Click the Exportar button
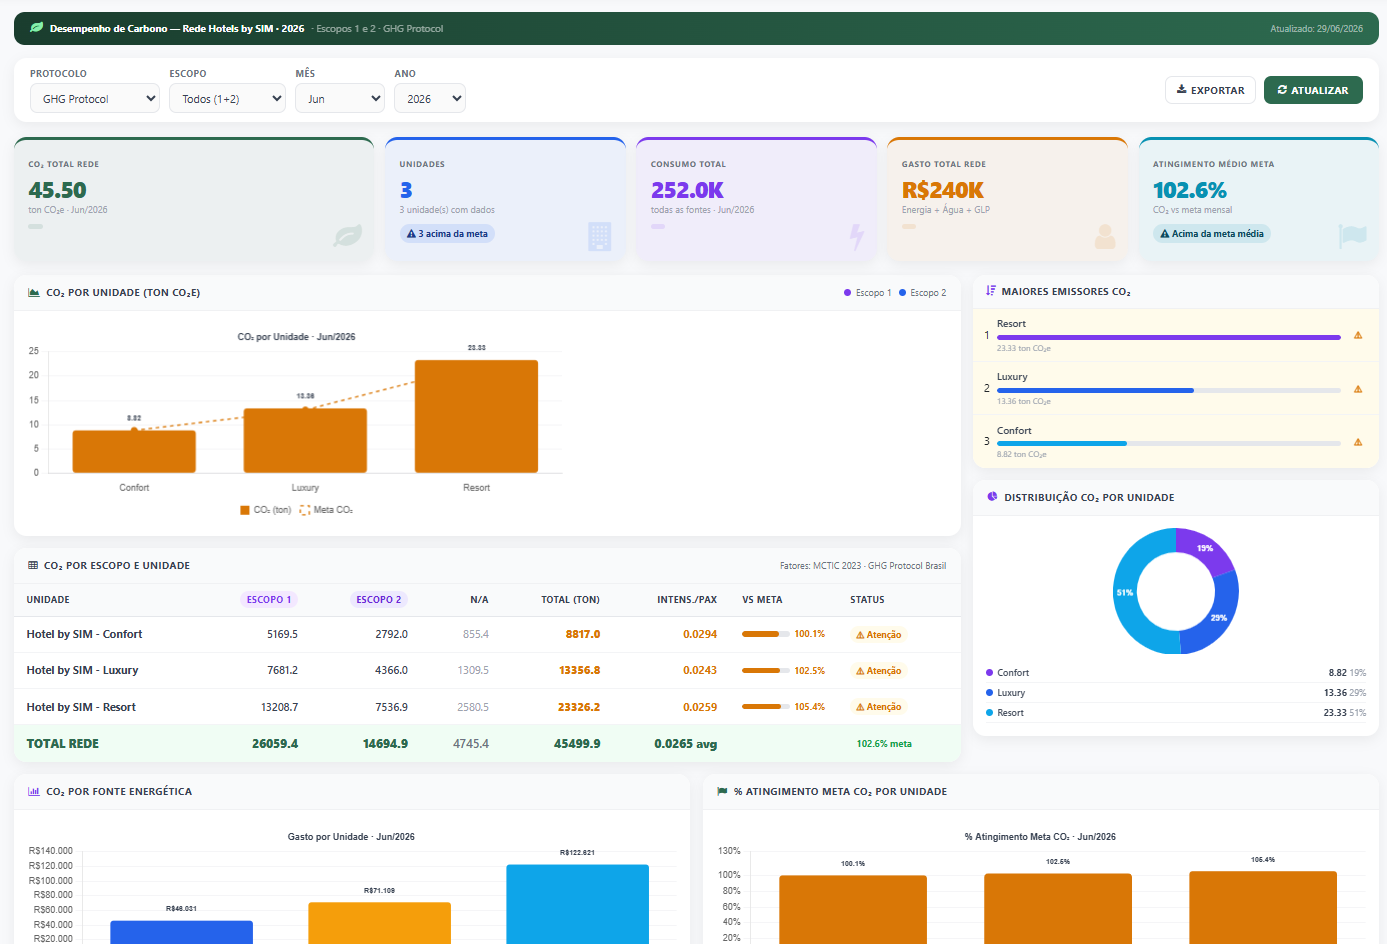Viewport: 1387px width, 944px height. [1210, 90]
